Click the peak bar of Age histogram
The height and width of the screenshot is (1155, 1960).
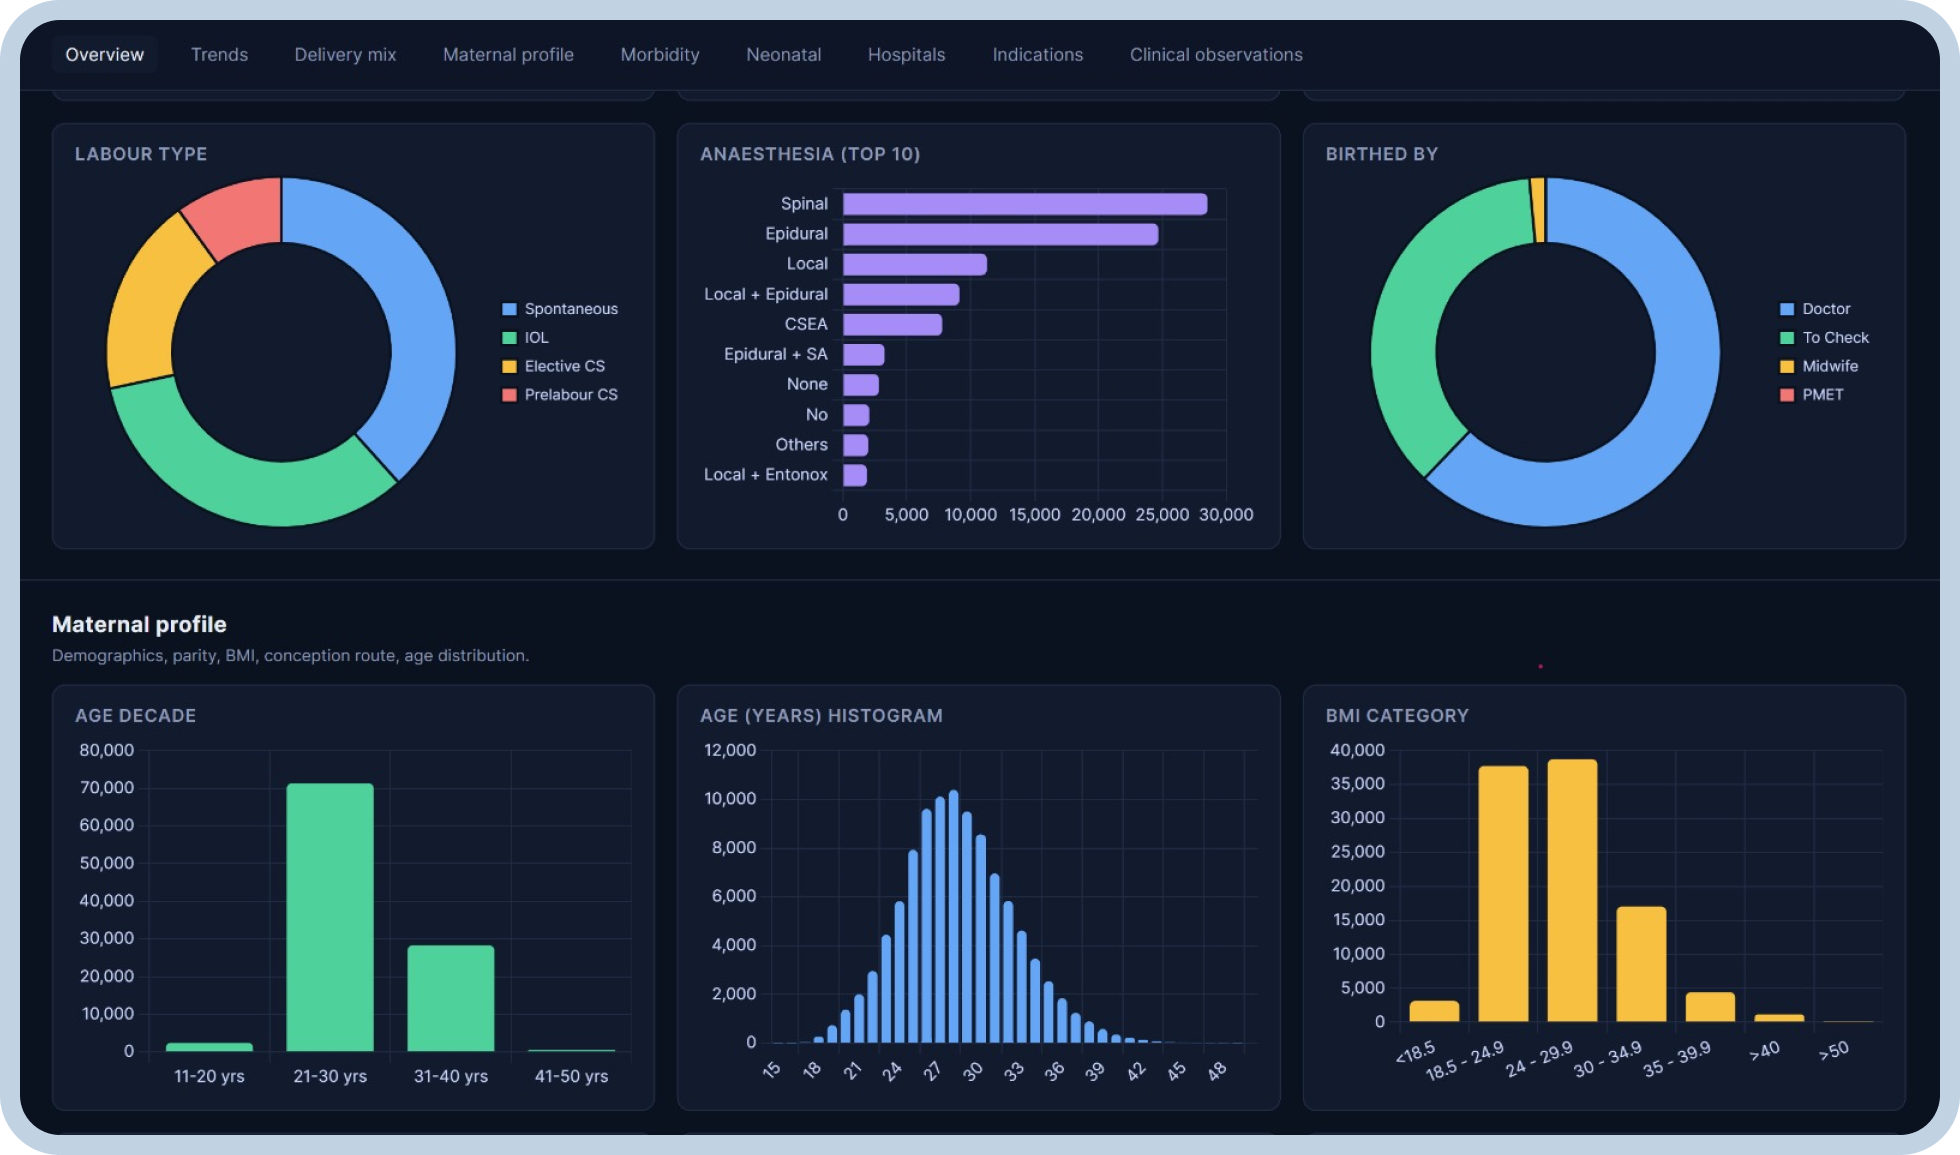tap(954, 916)
